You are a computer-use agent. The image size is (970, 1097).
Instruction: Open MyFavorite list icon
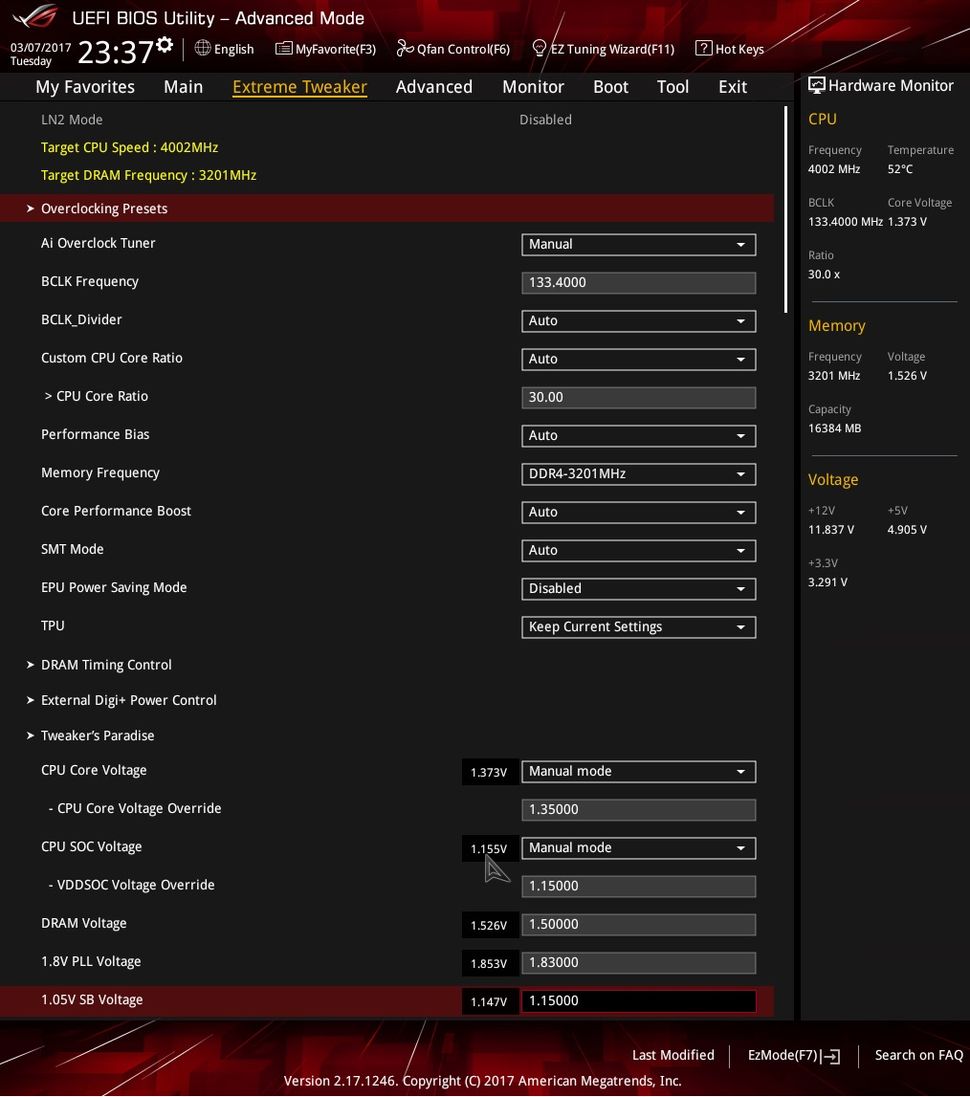(283, 48)
